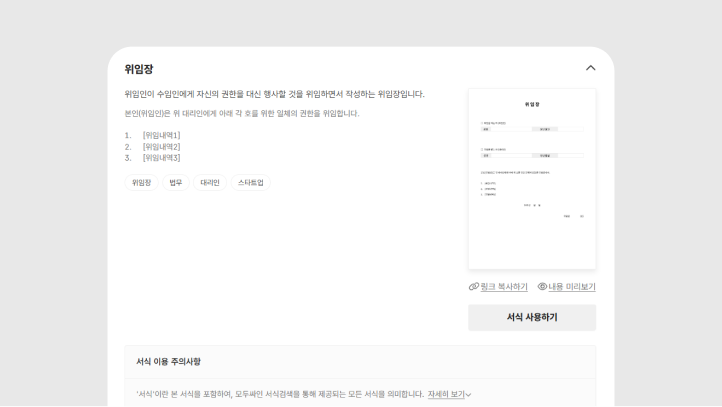This screenshot has width=722, height=407.
Task: Select the 법무 tag chip
Action: coord(176,183)
